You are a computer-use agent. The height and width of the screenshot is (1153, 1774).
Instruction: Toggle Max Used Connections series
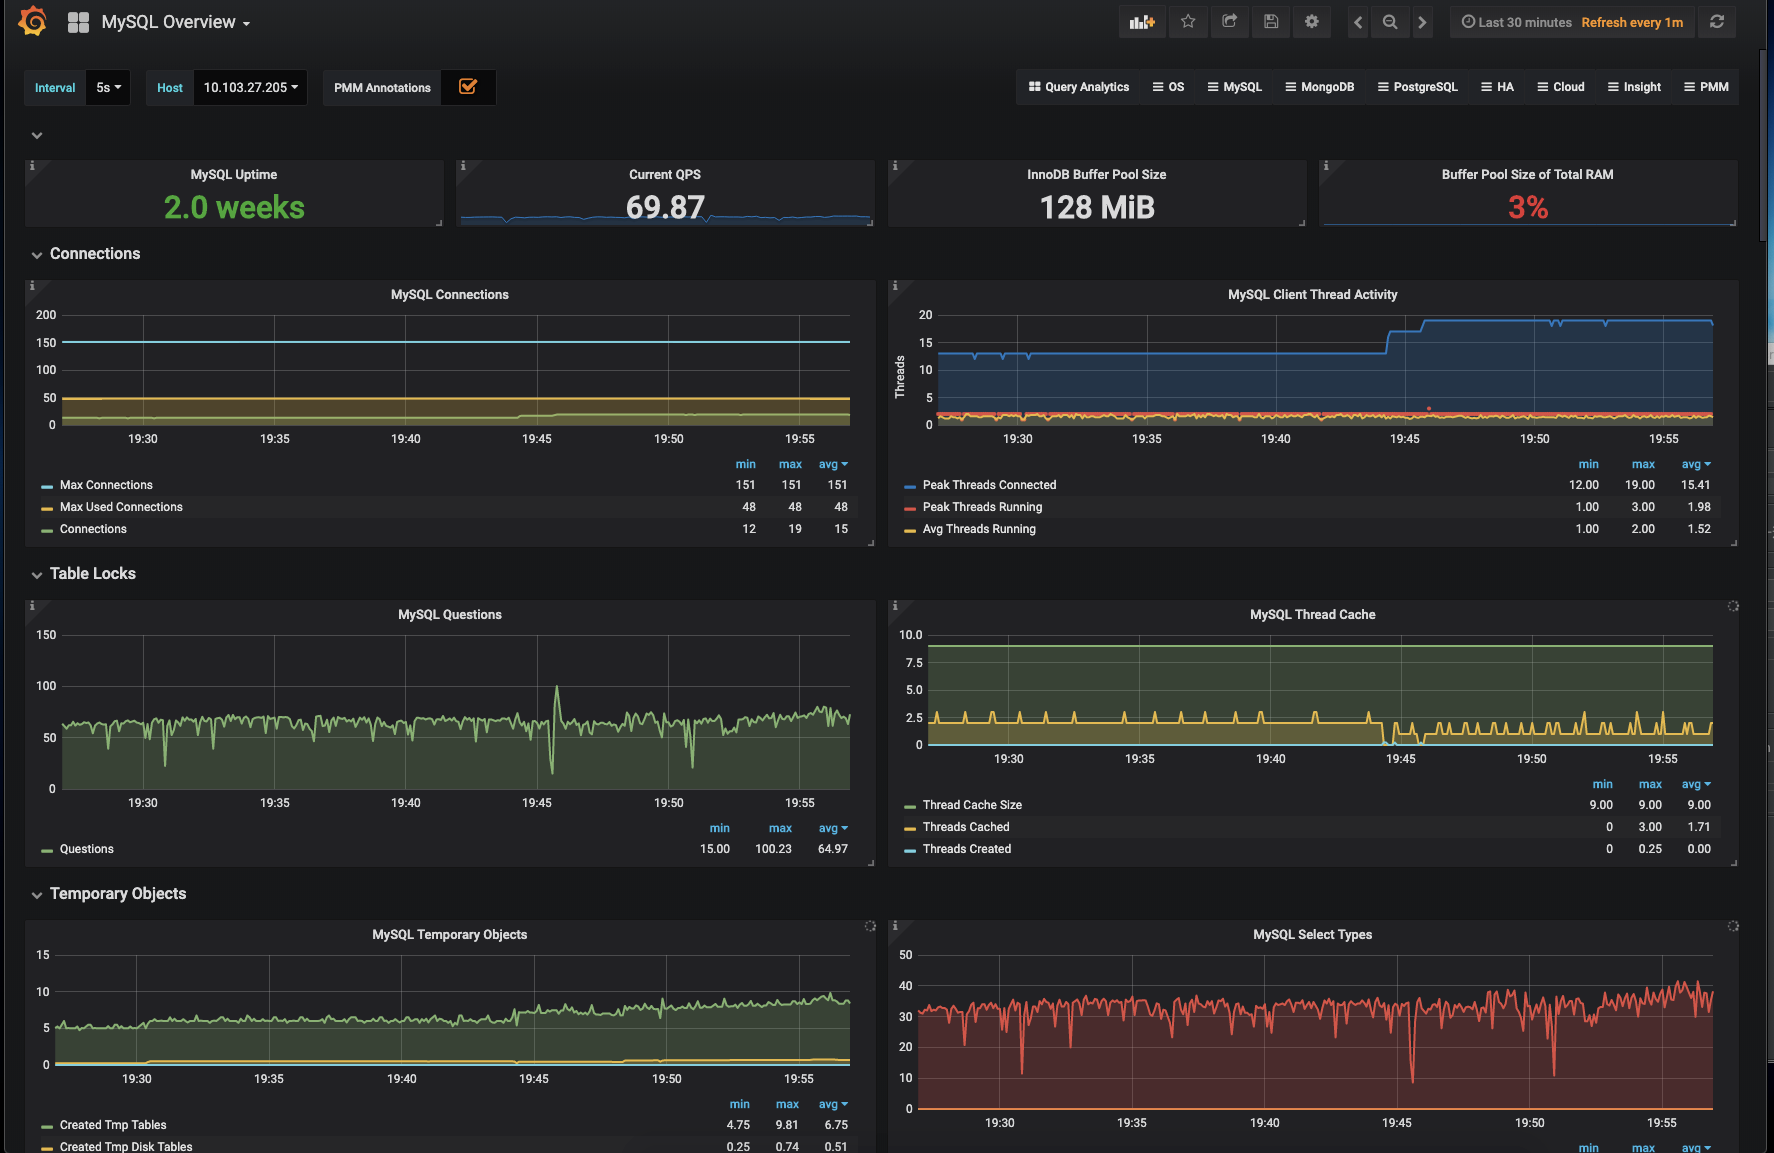point(121,507)
